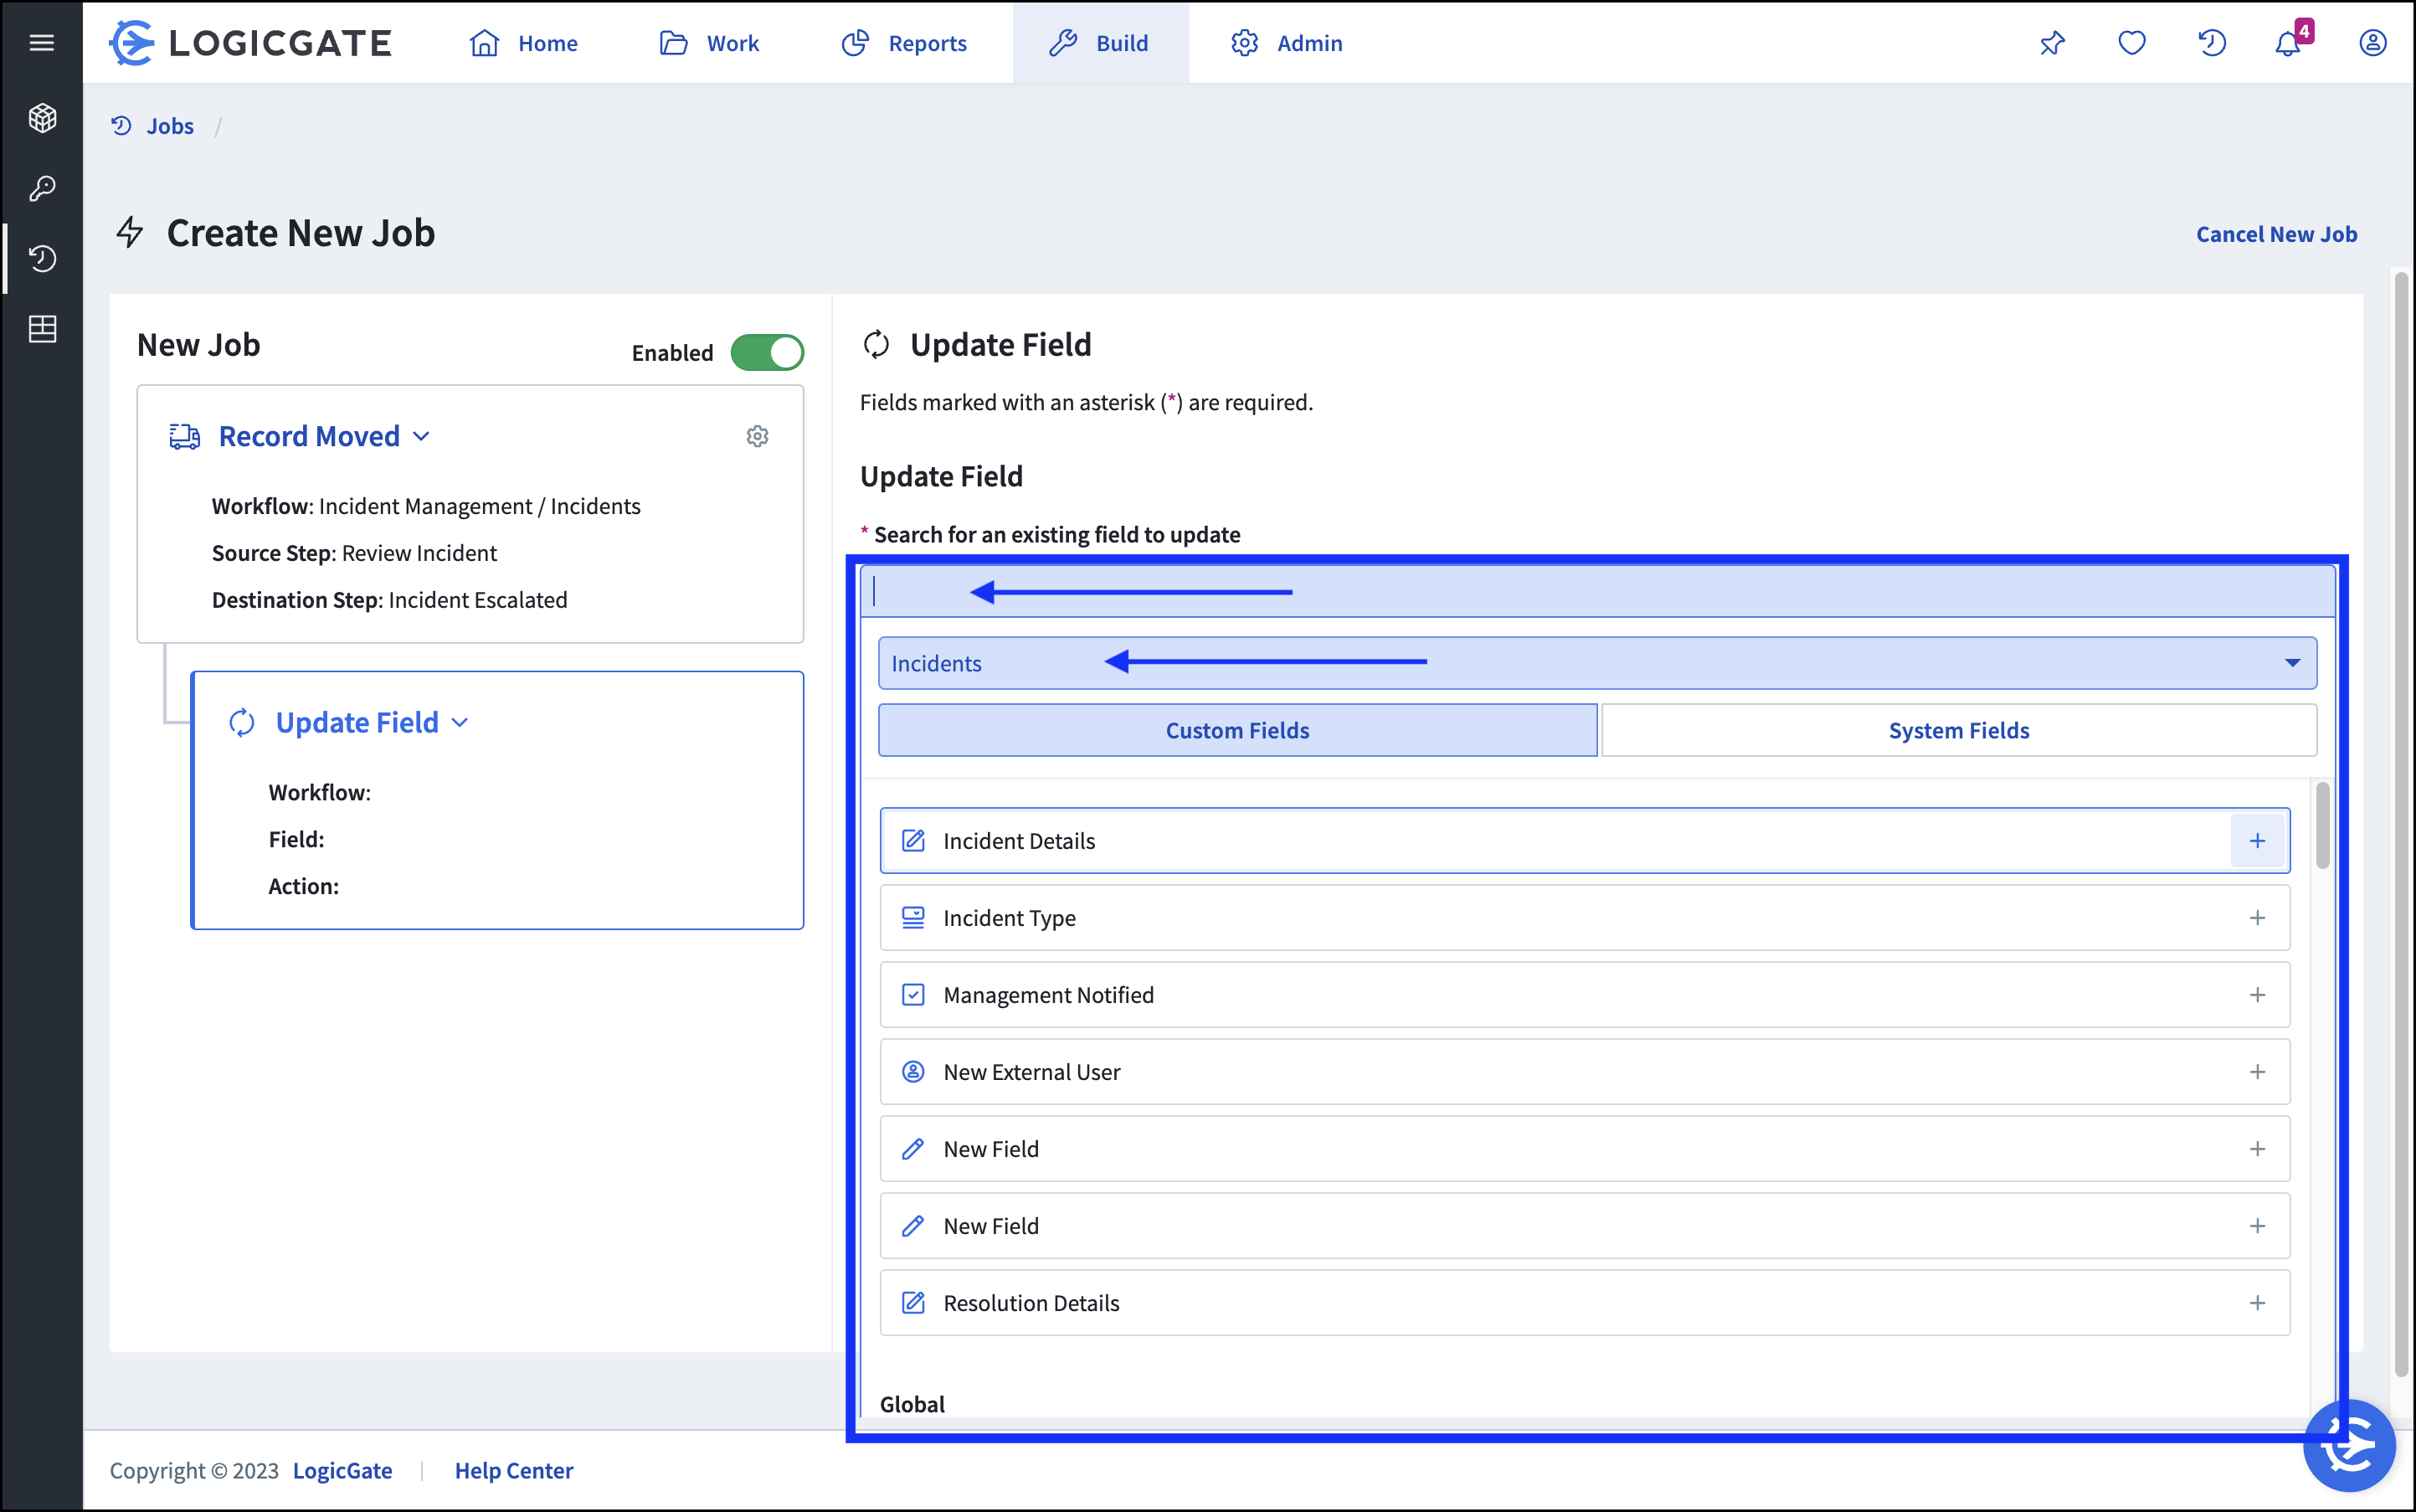Screen dimensions: 2416x1512
Task: Click Cancel New Job link
Action: pos(2276,234)
